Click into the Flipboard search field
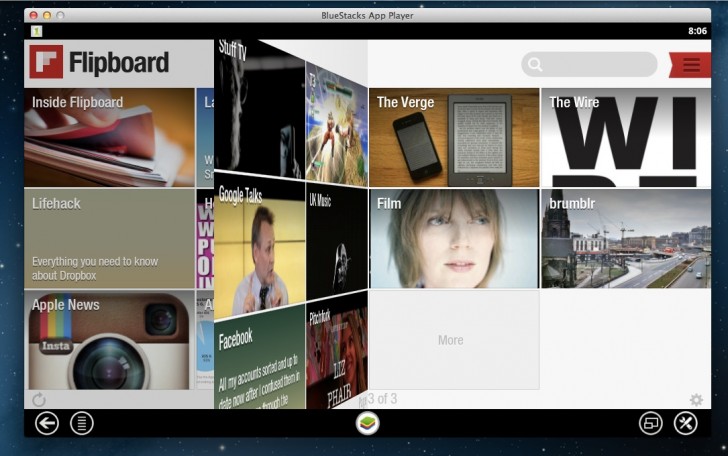Viewport: 728px width, 456px height. coord(589,64)
